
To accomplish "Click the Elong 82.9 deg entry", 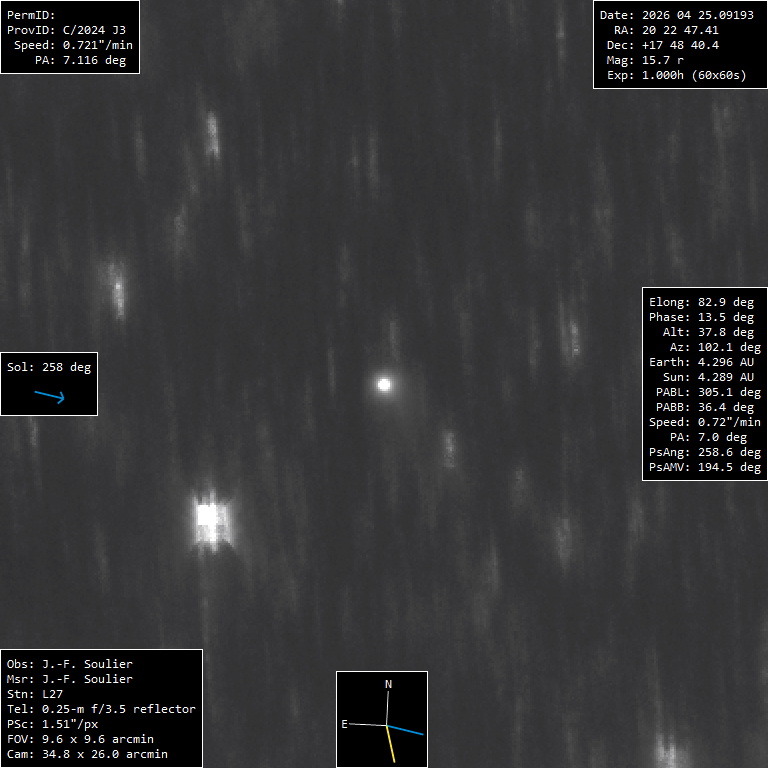I will click(x=701, y=302).
